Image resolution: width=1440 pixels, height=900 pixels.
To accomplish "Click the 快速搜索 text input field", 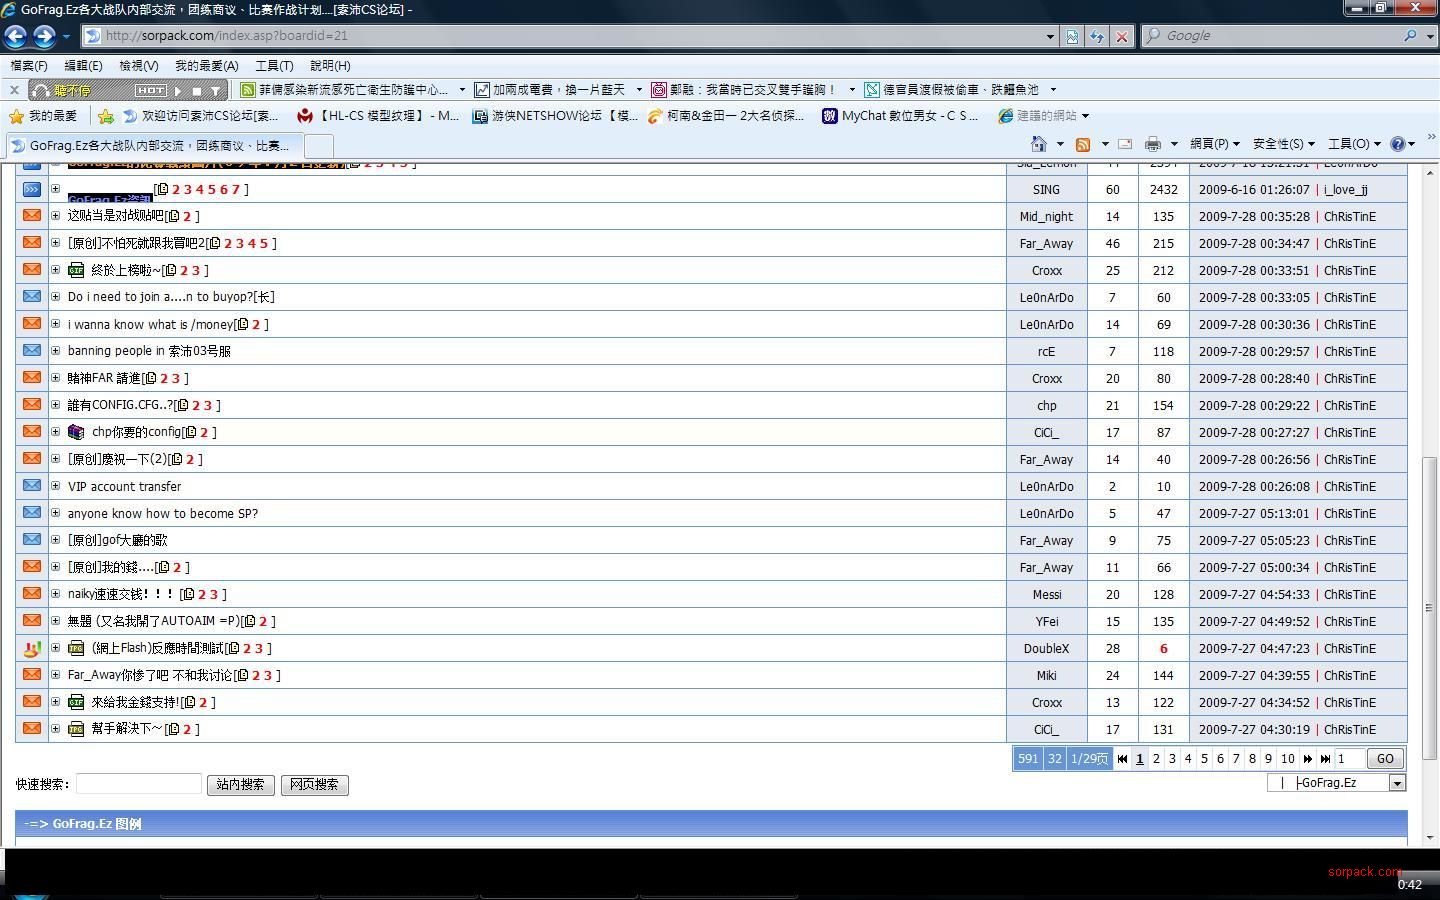I will point(139,785).
